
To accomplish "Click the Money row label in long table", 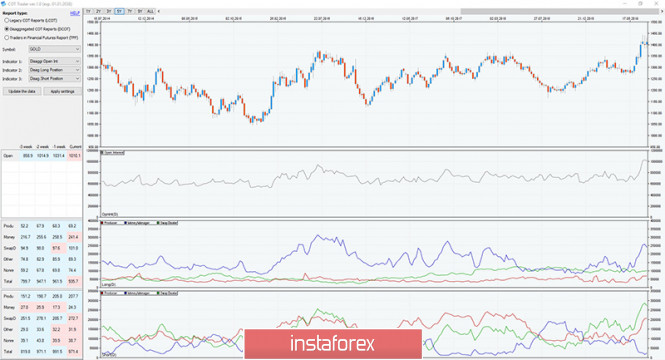I will coord(9,237).
